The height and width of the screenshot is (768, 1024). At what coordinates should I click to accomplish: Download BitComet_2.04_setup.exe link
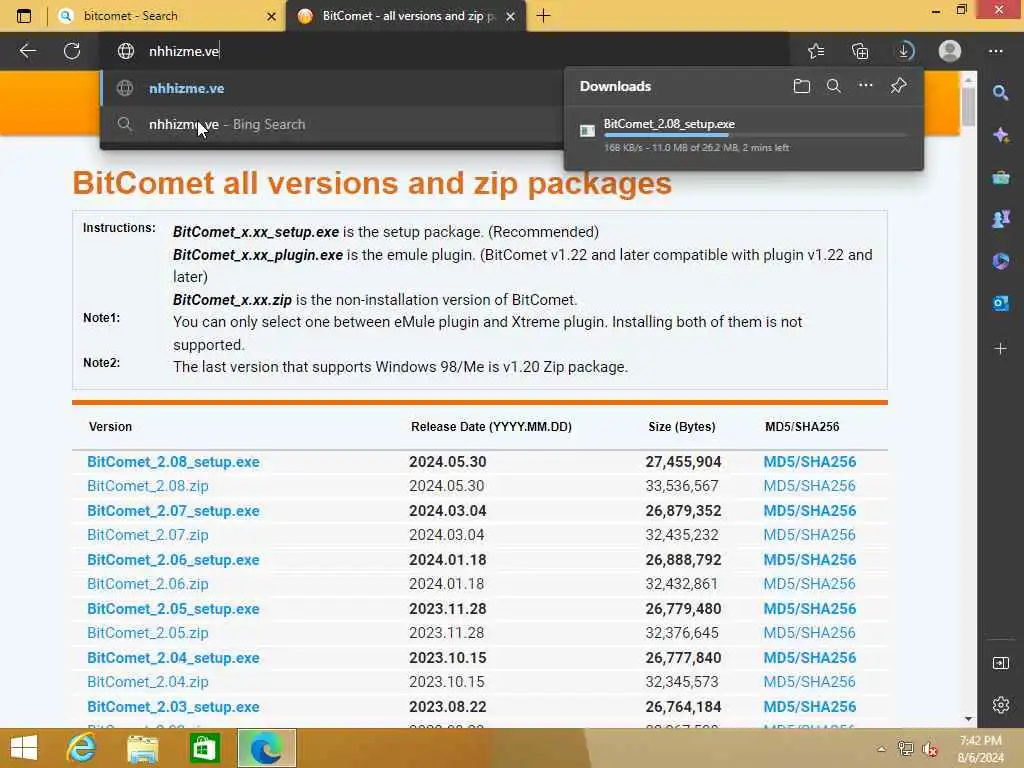point(173,658)
